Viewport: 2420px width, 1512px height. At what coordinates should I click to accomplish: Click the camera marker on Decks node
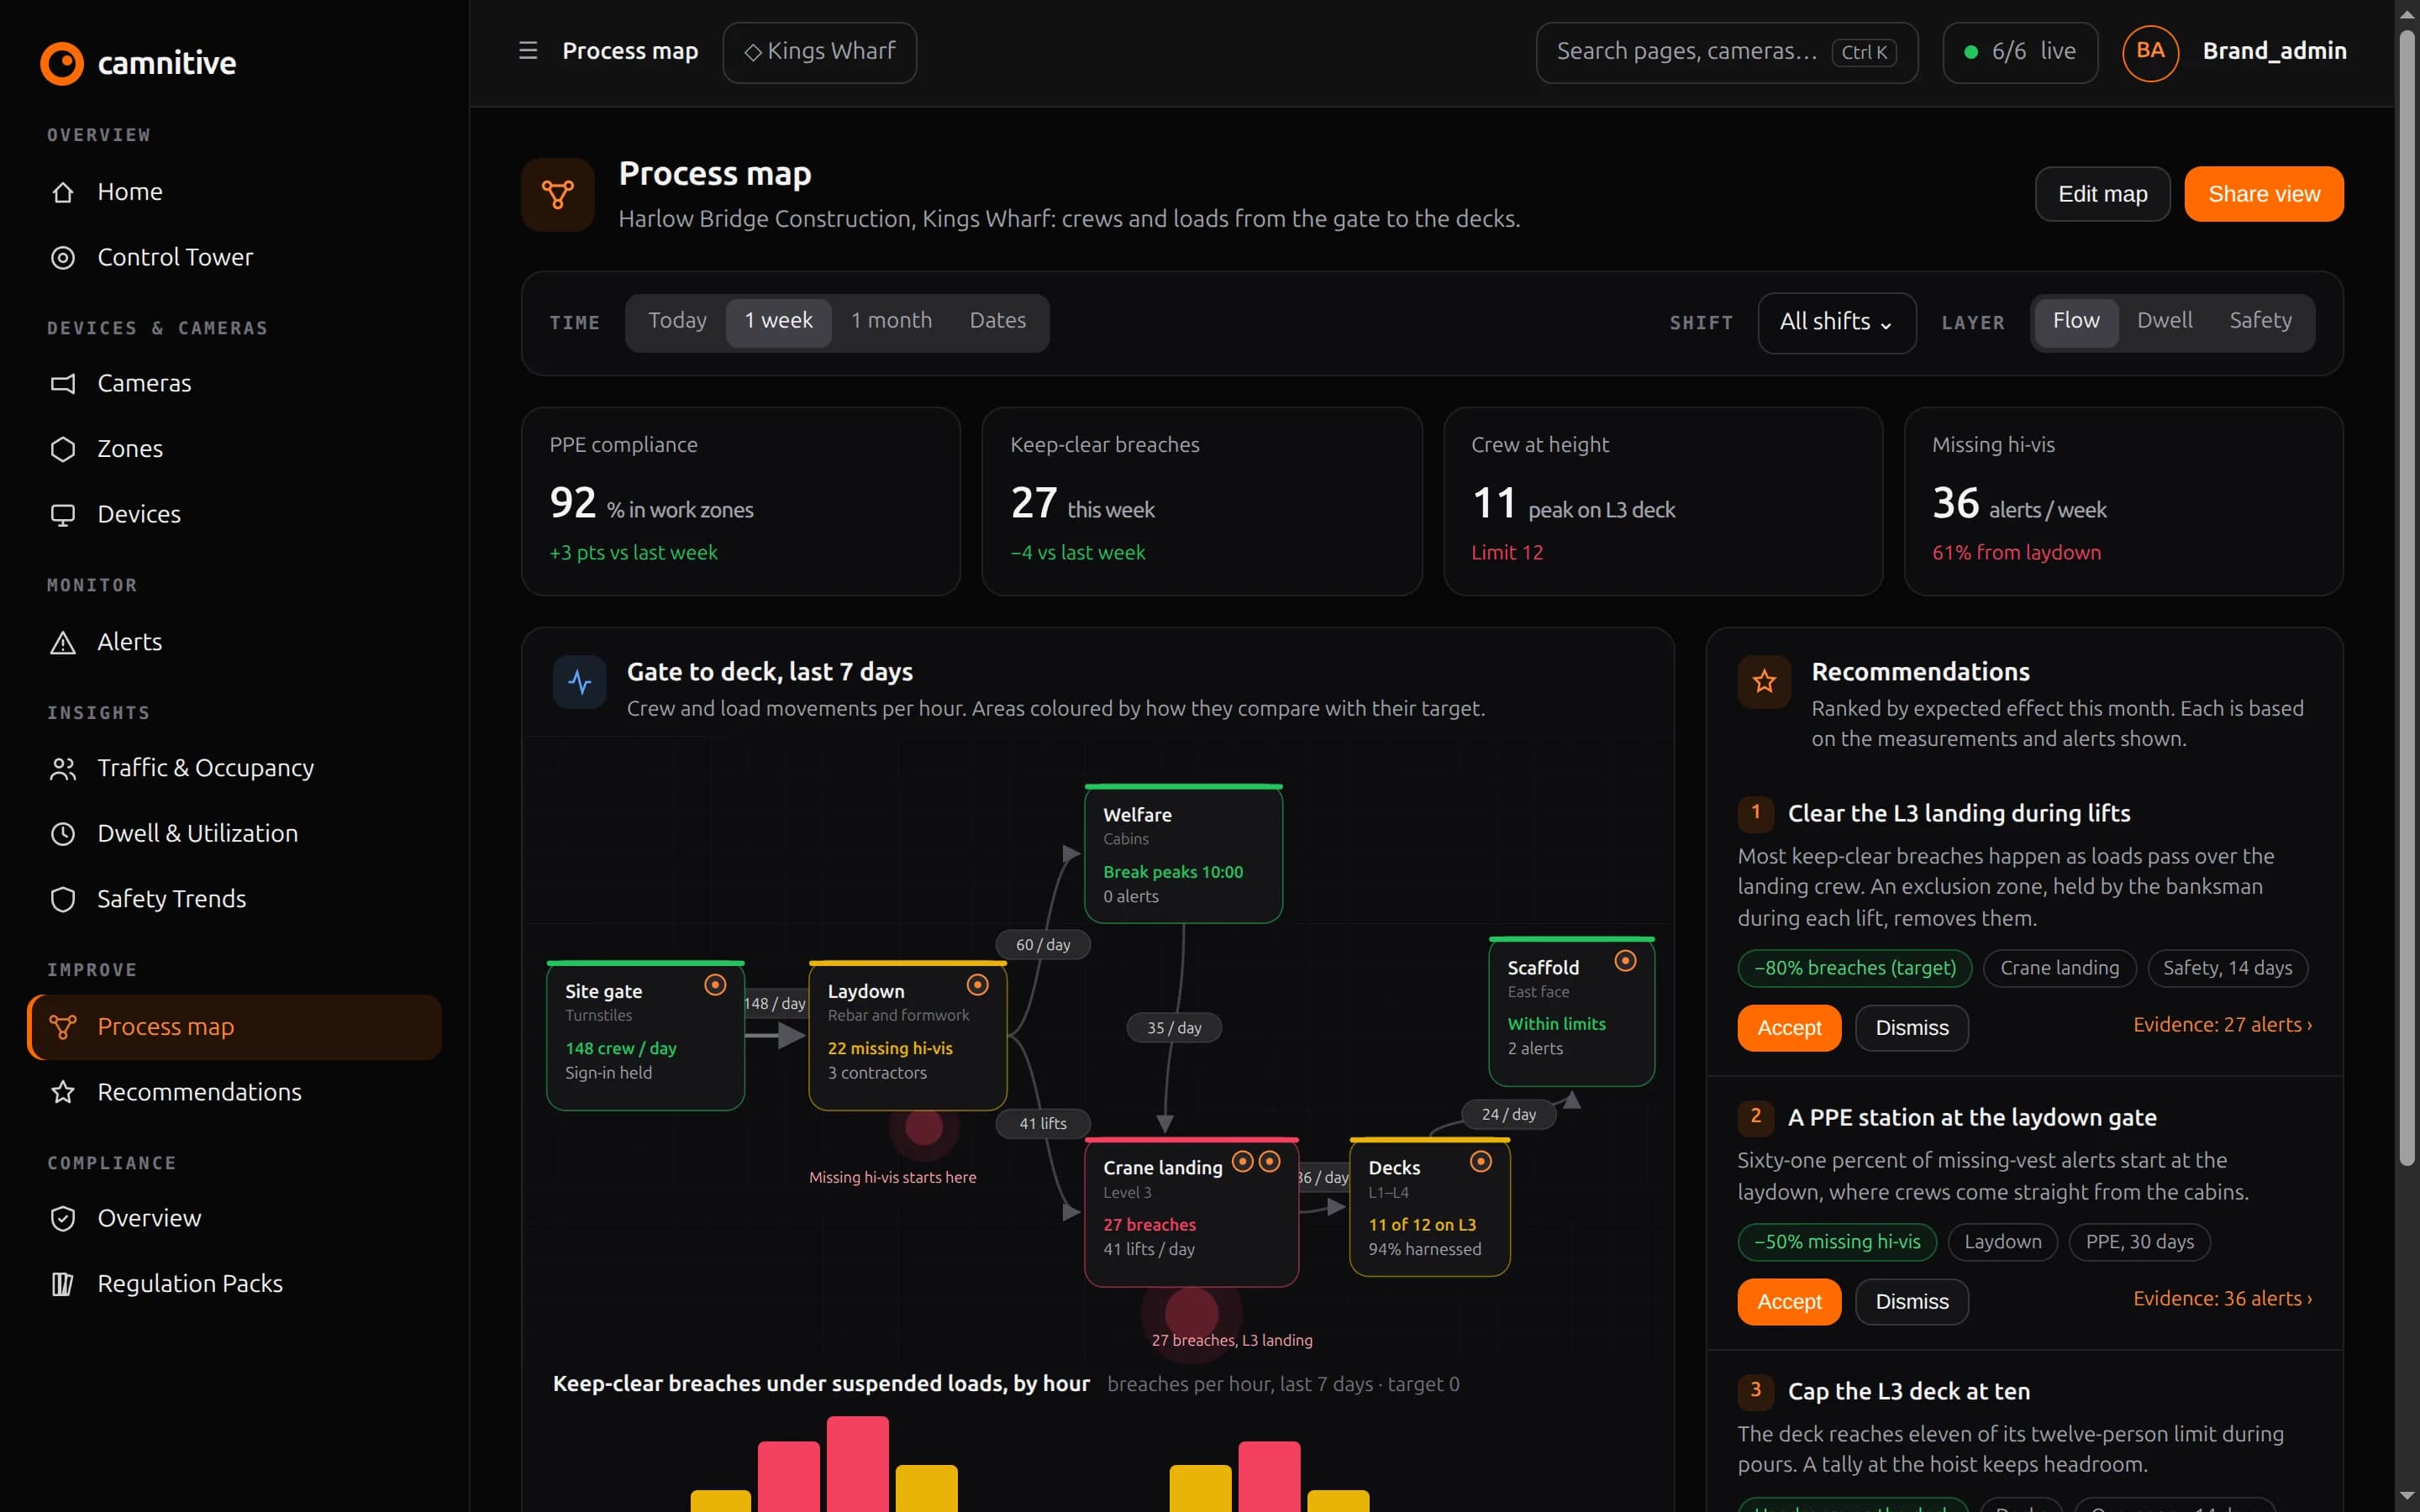pyautogui.click(x=1481, y=1161)
